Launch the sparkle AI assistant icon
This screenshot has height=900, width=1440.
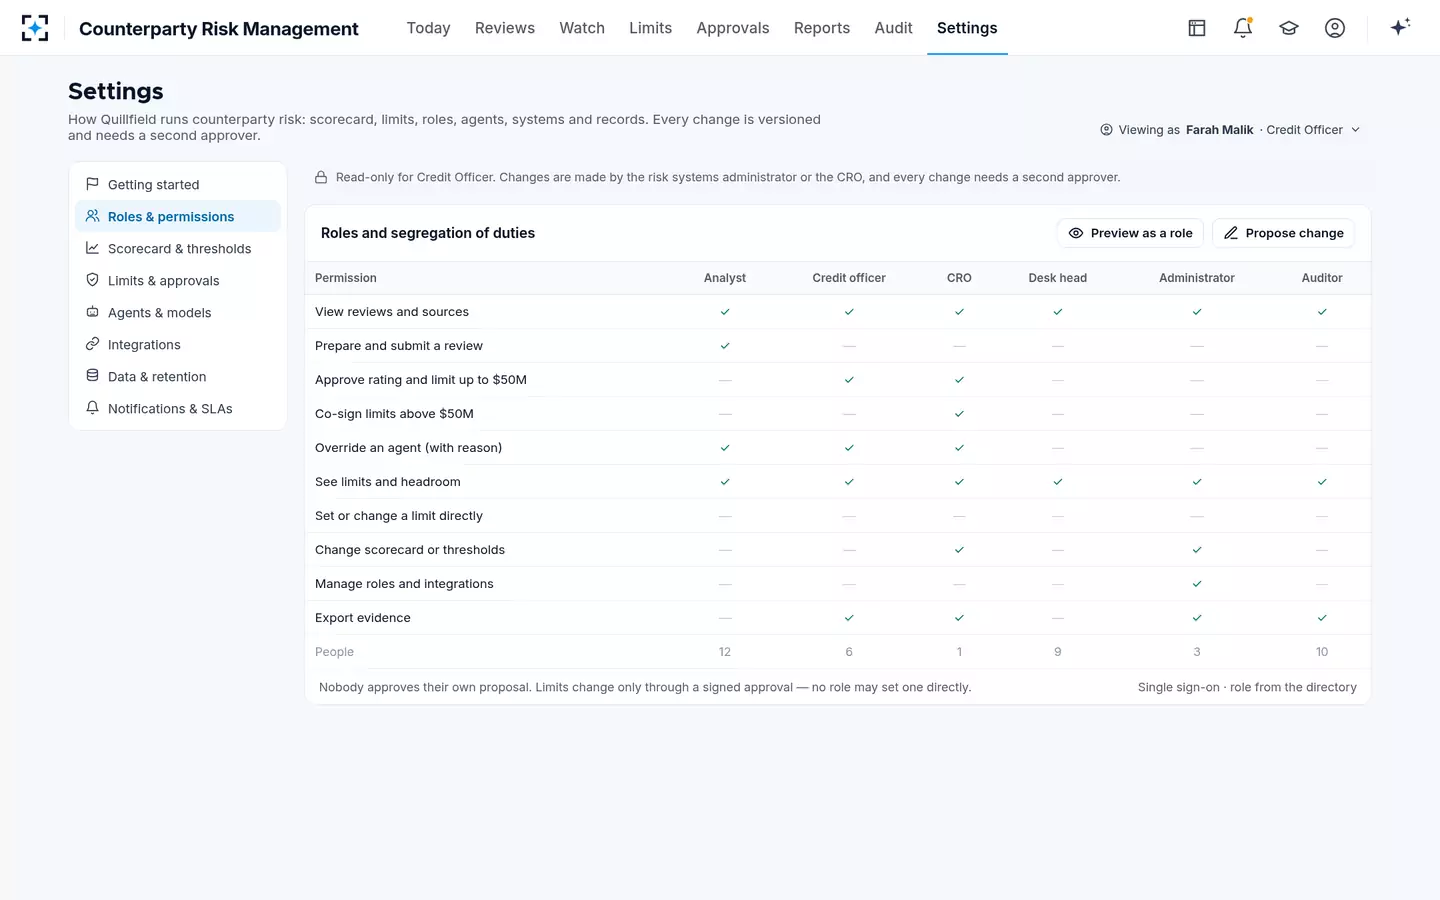coord(1400,27)
